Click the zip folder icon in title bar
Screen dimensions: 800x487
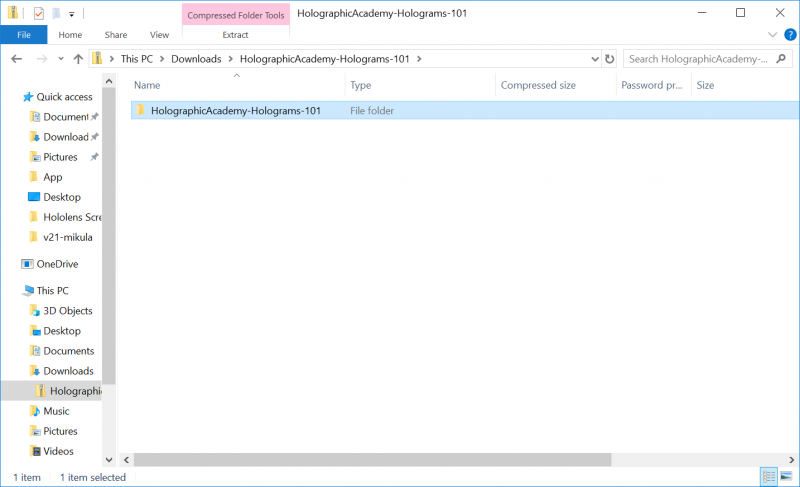click(x=12, y=13)
